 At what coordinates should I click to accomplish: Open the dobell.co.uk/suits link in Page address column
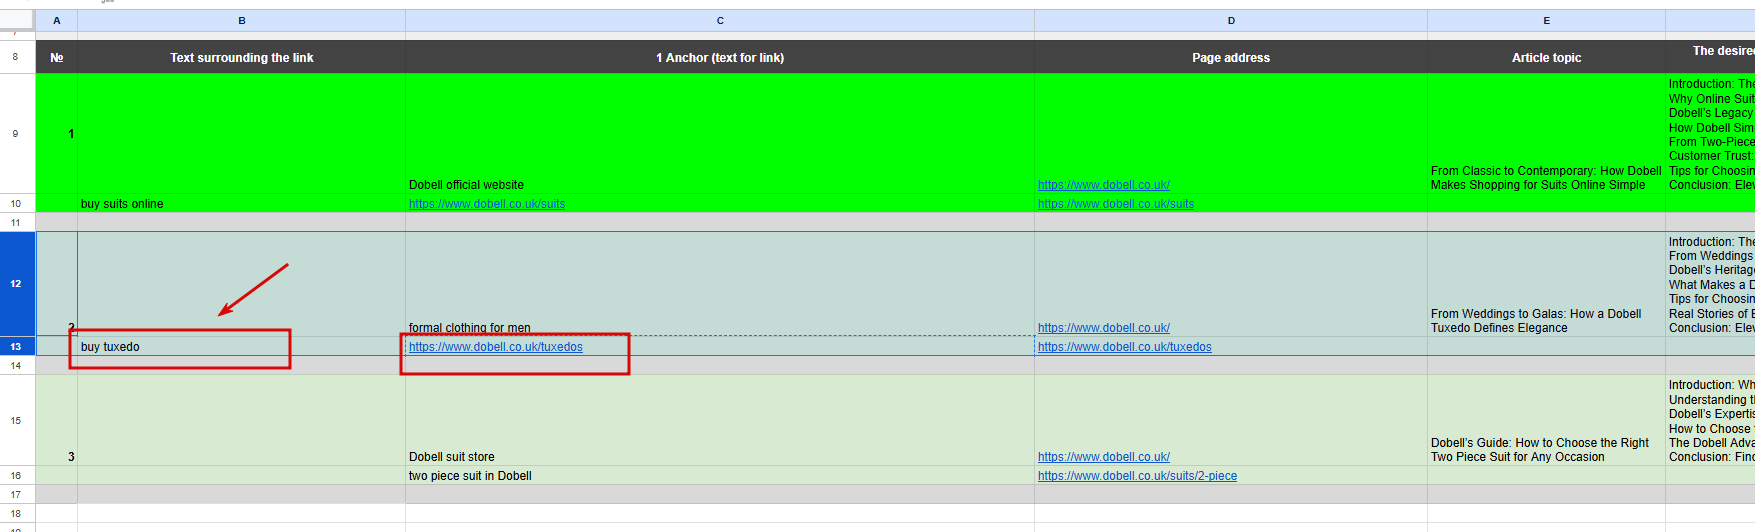click(x=1115, y=204)
